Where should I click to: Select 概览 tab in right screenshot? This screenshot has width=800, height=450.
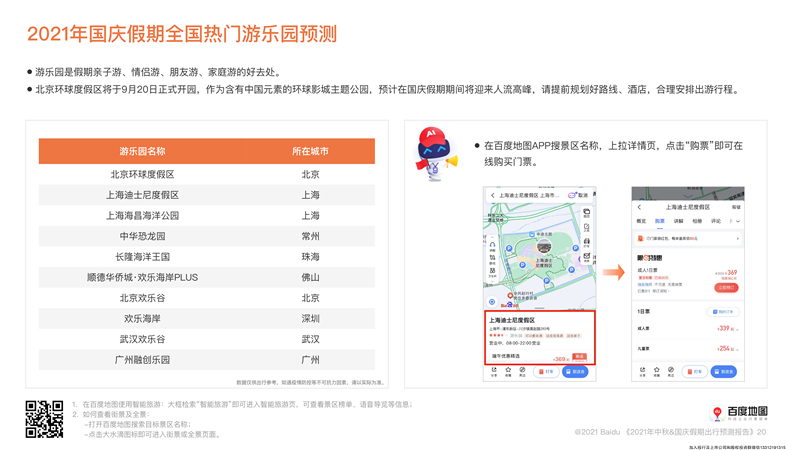tap(641, 221)
